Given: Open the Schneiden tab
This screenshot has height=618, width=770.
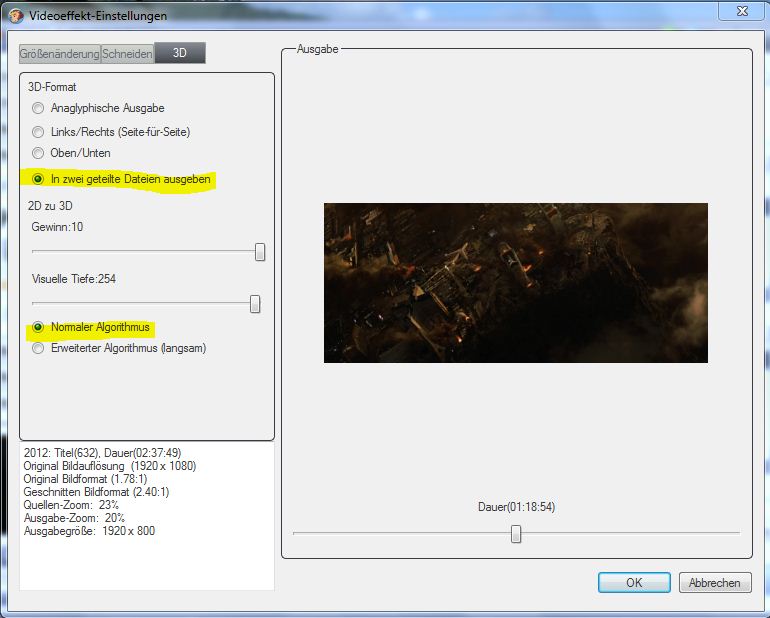Looking at the screenshot, I should 127,54.
